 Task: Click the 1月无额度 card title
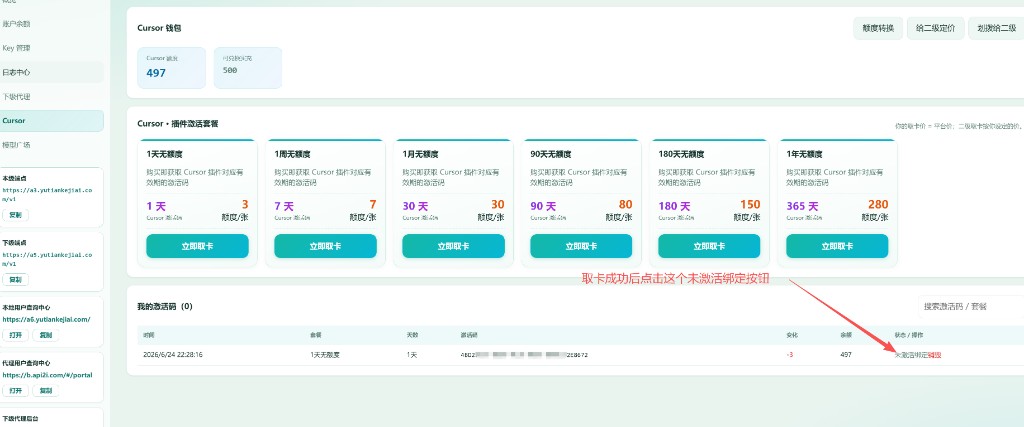[x=420, y=155]
